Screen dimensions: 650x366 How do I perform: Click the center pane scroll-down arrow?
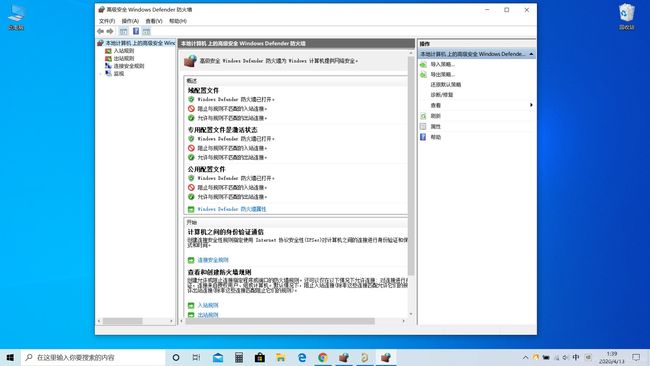tap(411, 314)
